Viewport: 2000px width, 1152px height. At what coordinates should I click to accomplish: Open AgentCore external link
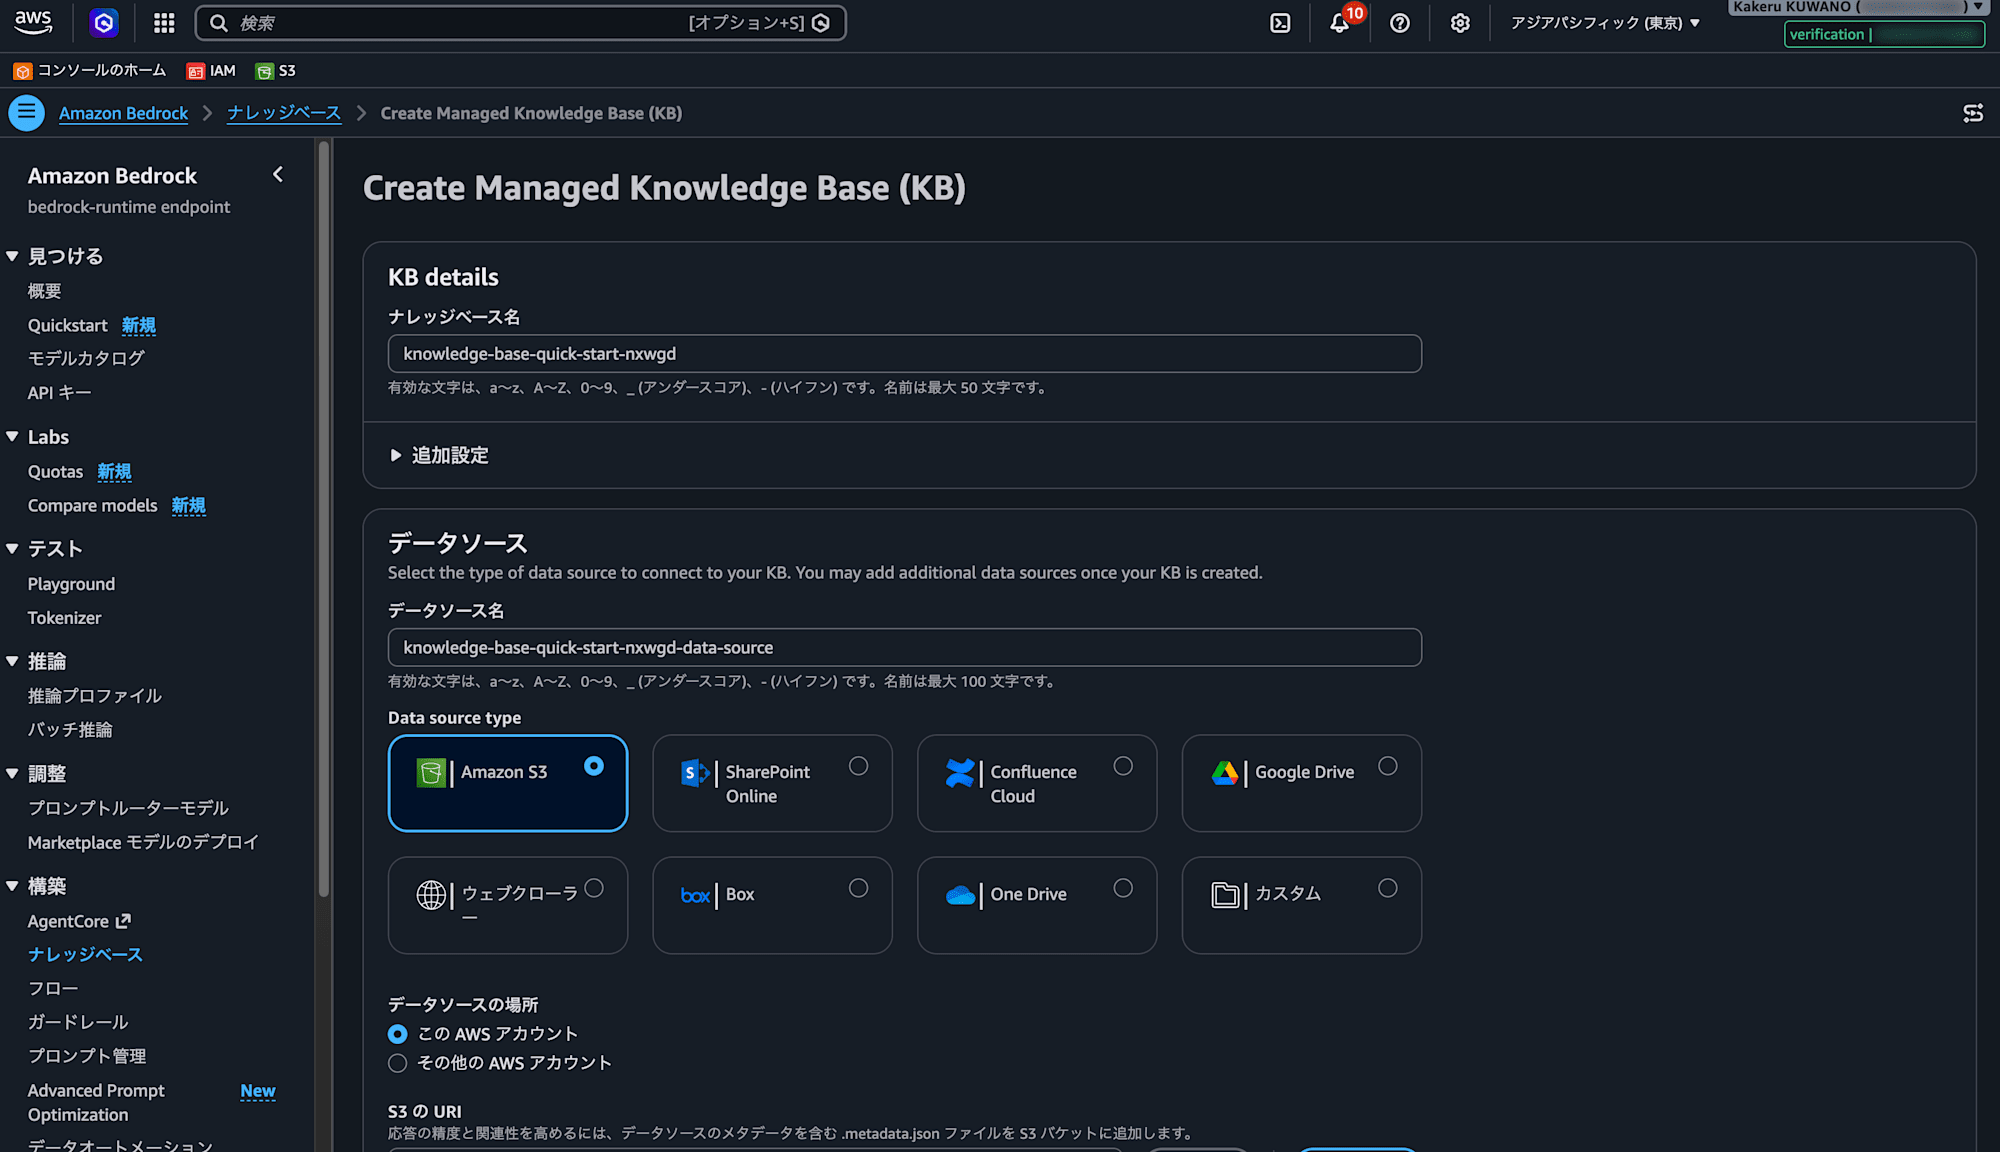pyautogui.click(x=79, y=922)
